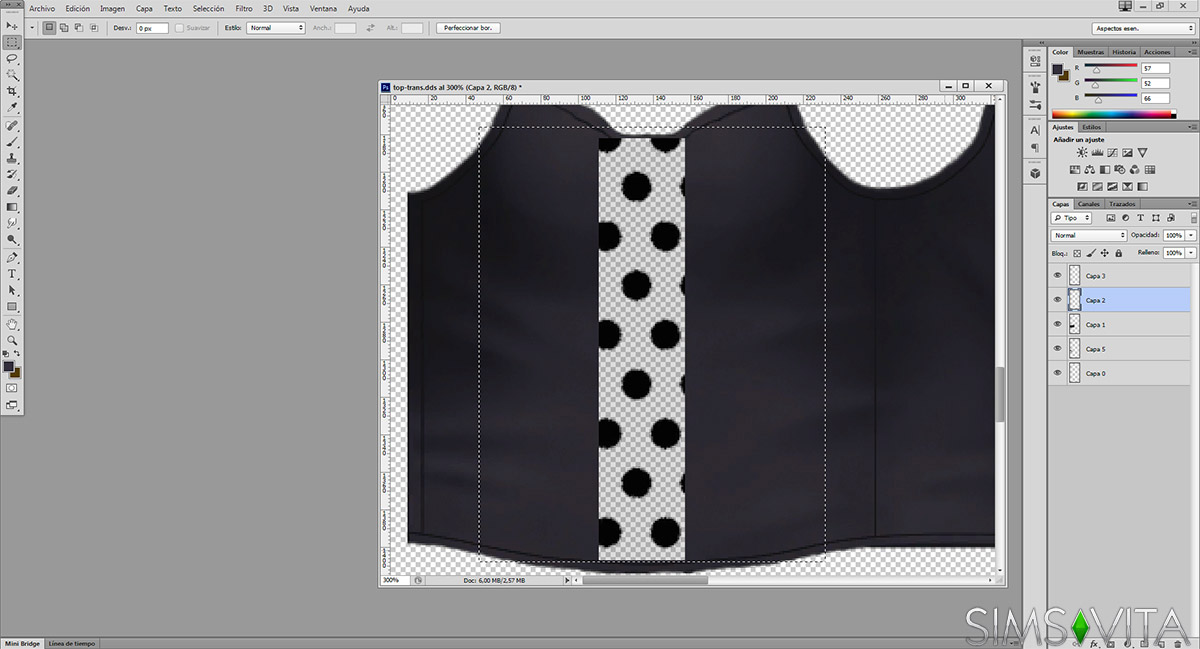1200x649 pixels.
Task: Select the Healing Brush tool
Action: point(12,127)
